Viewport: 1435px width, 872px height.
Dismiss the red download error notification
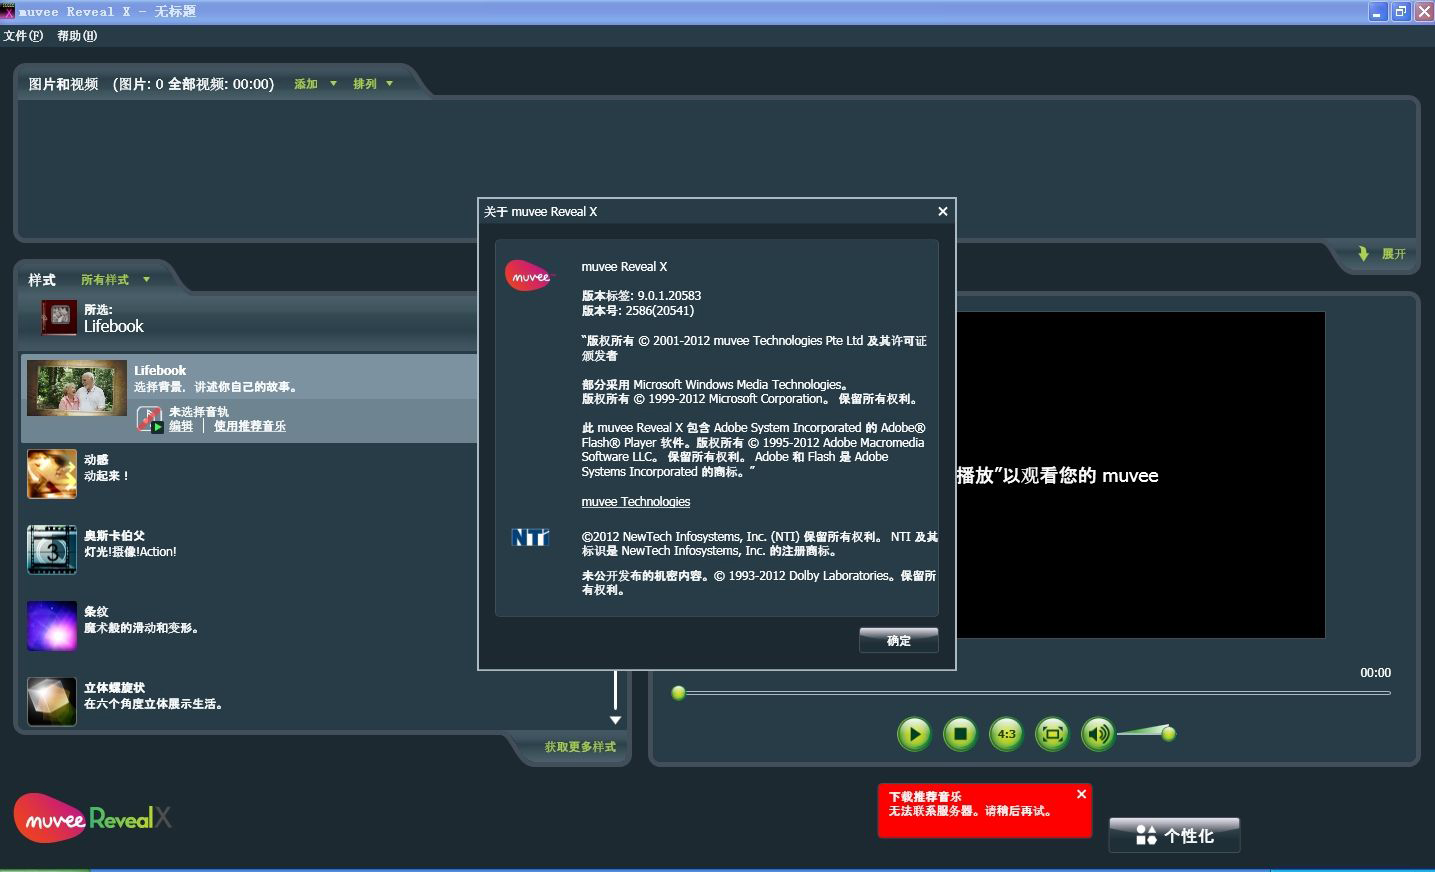(x=1081, y=794)
